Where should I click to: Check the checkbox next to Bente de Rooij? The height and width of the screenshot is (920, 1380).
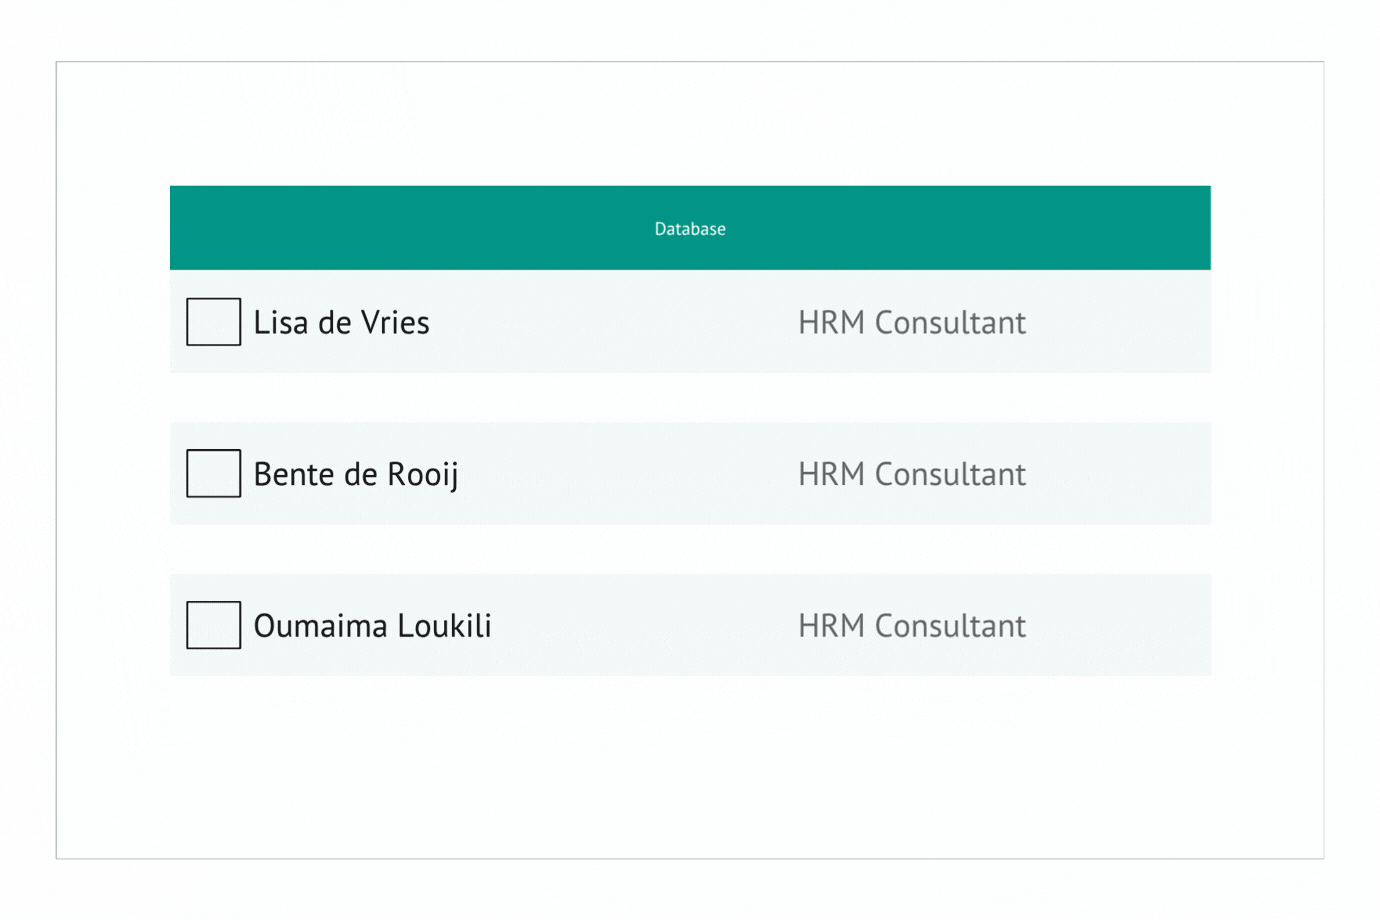tap(213, 474)
